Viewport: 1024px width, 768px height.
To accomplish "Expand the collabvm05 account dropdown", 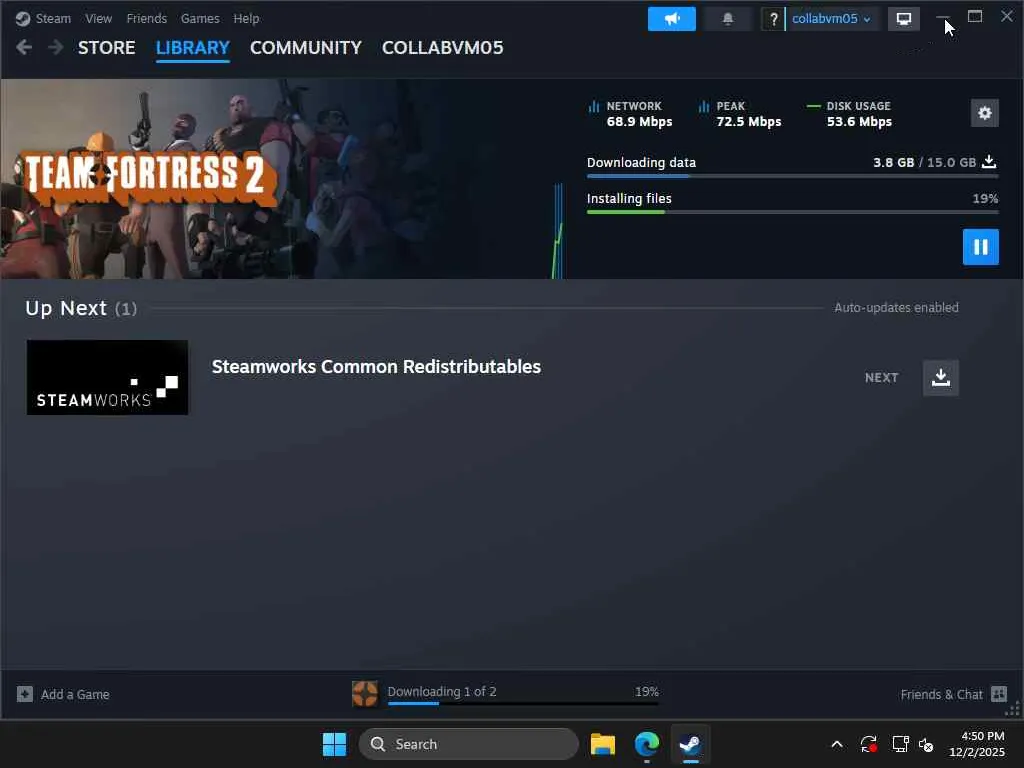I will 831,18.
